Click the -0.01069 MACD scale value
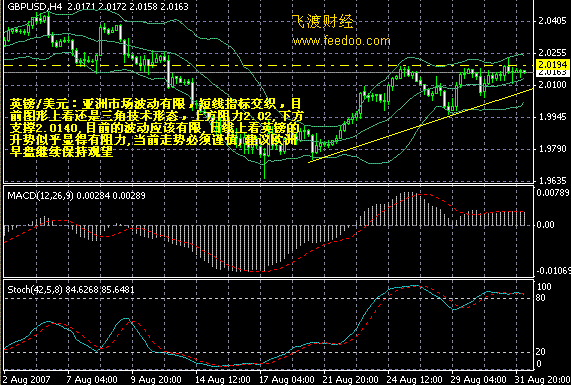 (553, 271)
